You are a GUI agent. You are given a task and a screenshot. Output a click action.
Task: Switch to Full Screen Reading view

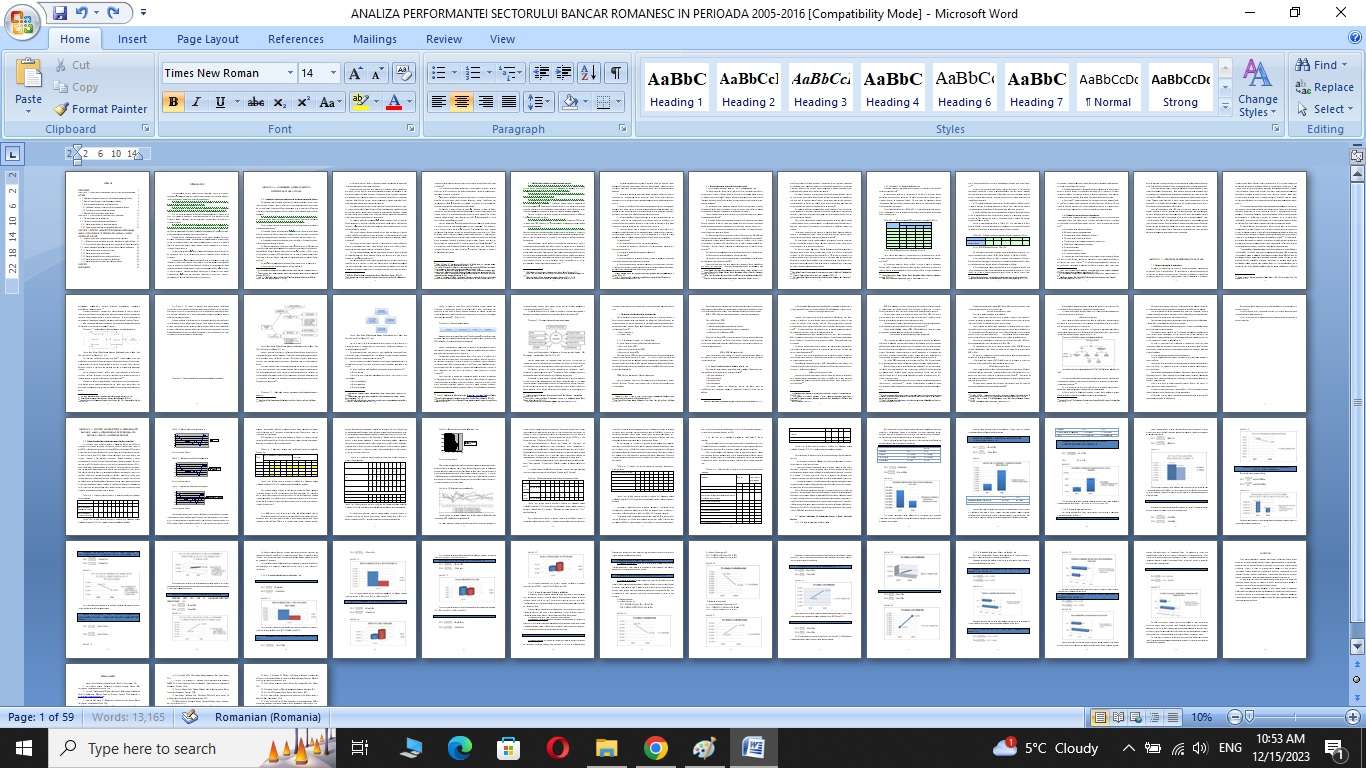(1117, 717)
